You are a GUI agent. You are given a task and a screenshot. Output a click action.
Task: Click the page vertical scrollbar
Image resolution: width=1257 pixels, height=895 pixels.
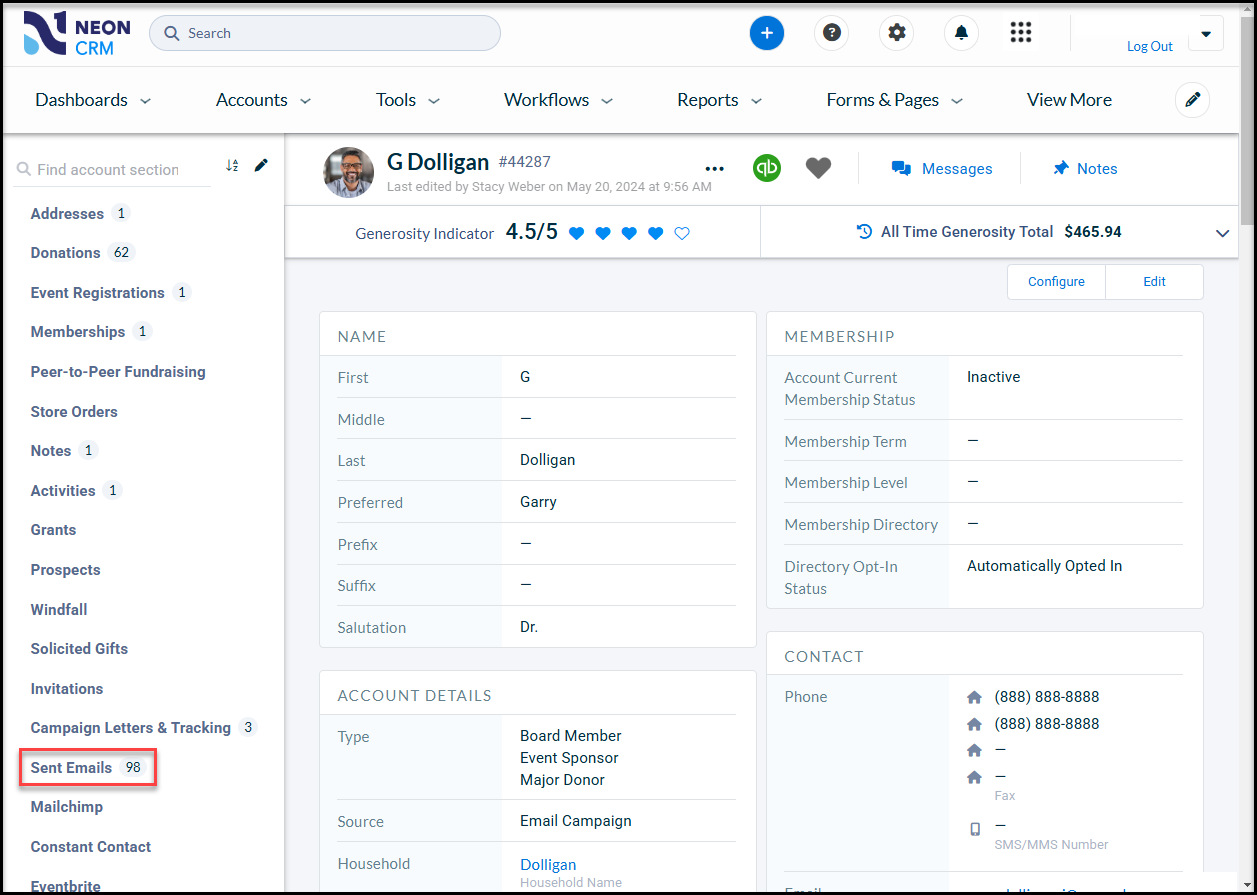pos(1245,120)
